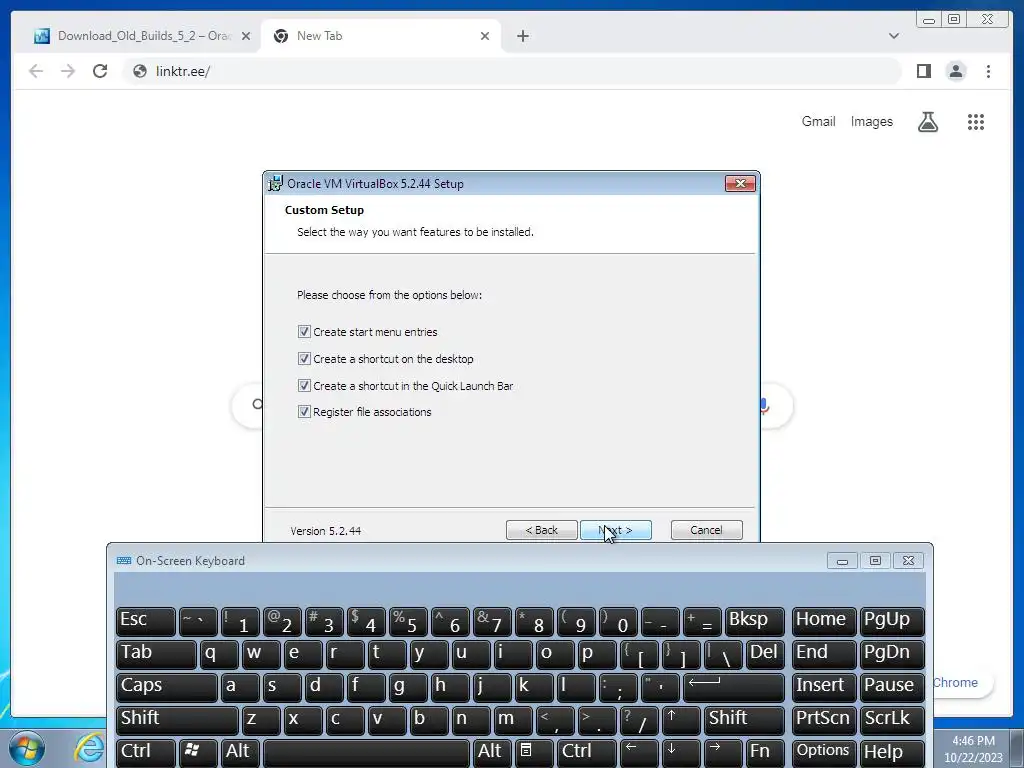The image size is (1024, 768).
Task: Close the VirtualBox Setup dialog
Action: tap(740, 184)
